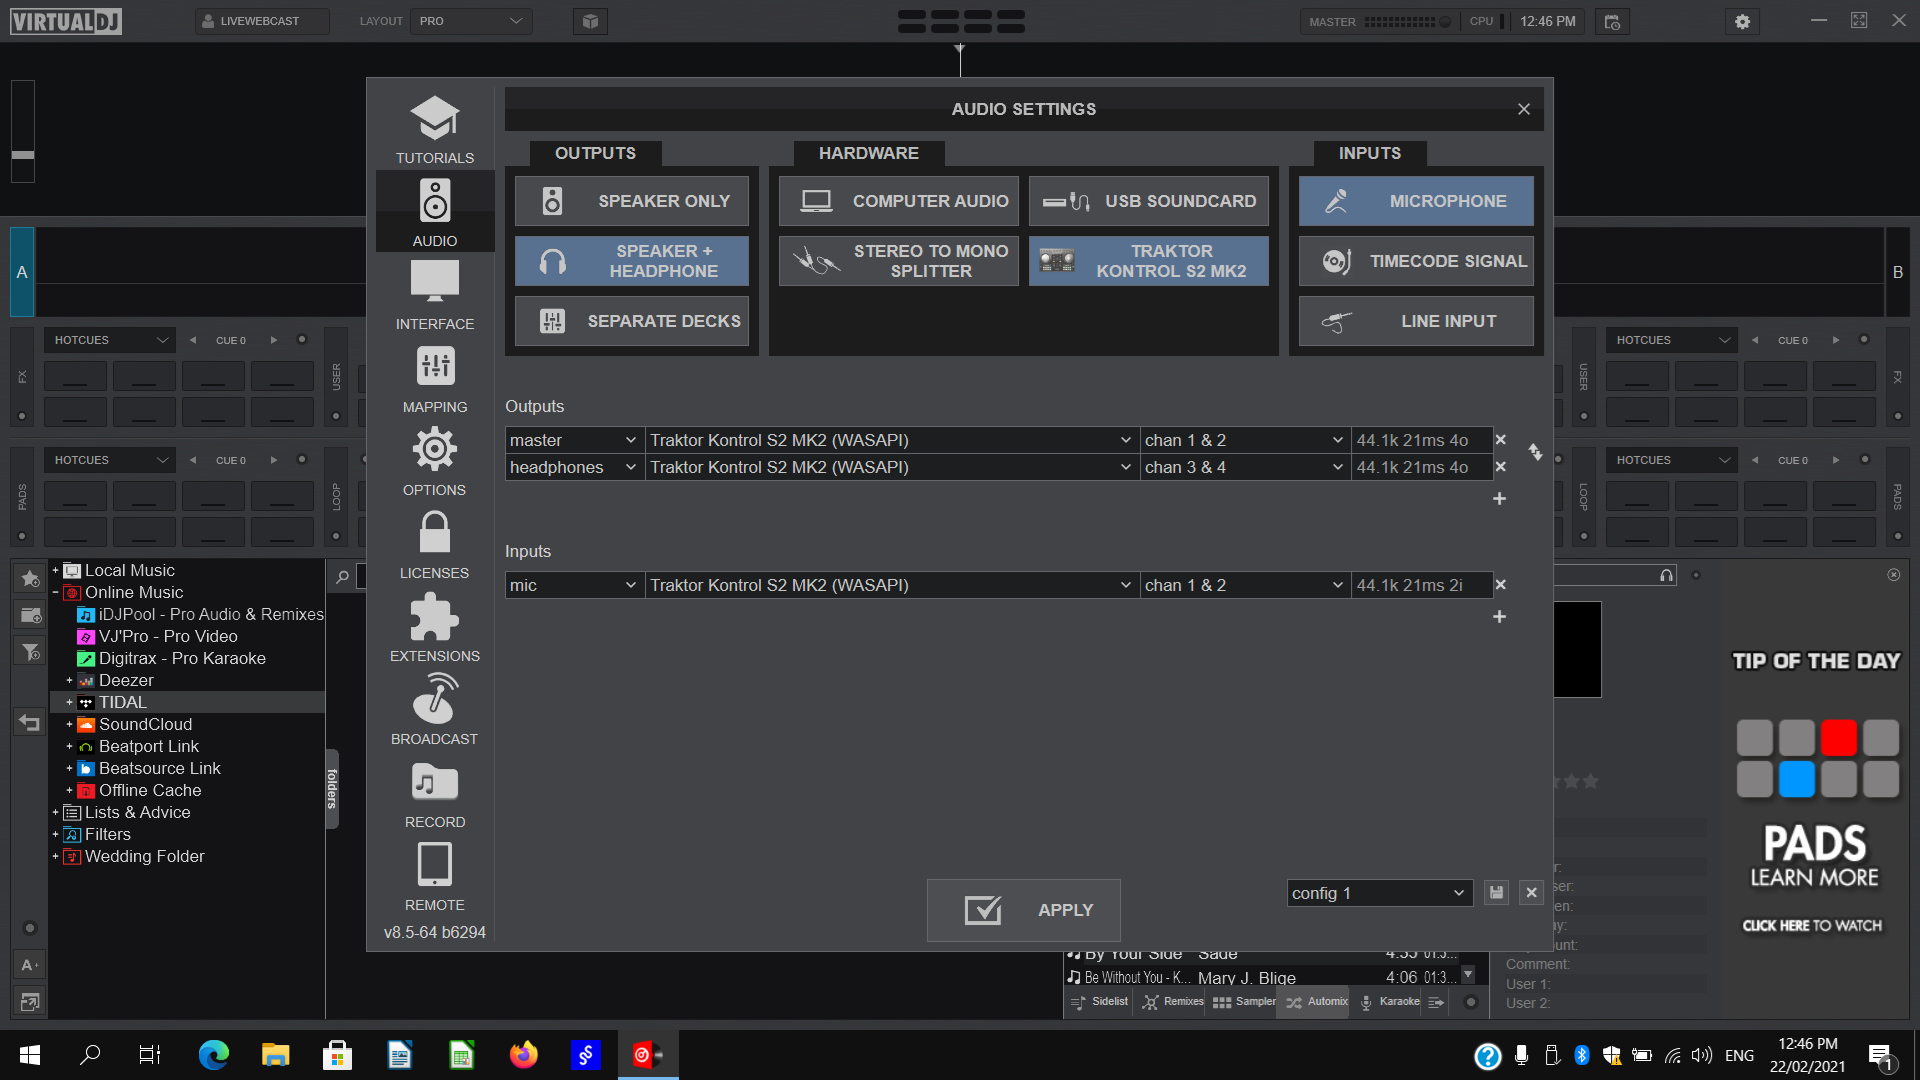Open Microsoft Edge from taskbar

click(x=213, y=1055)
